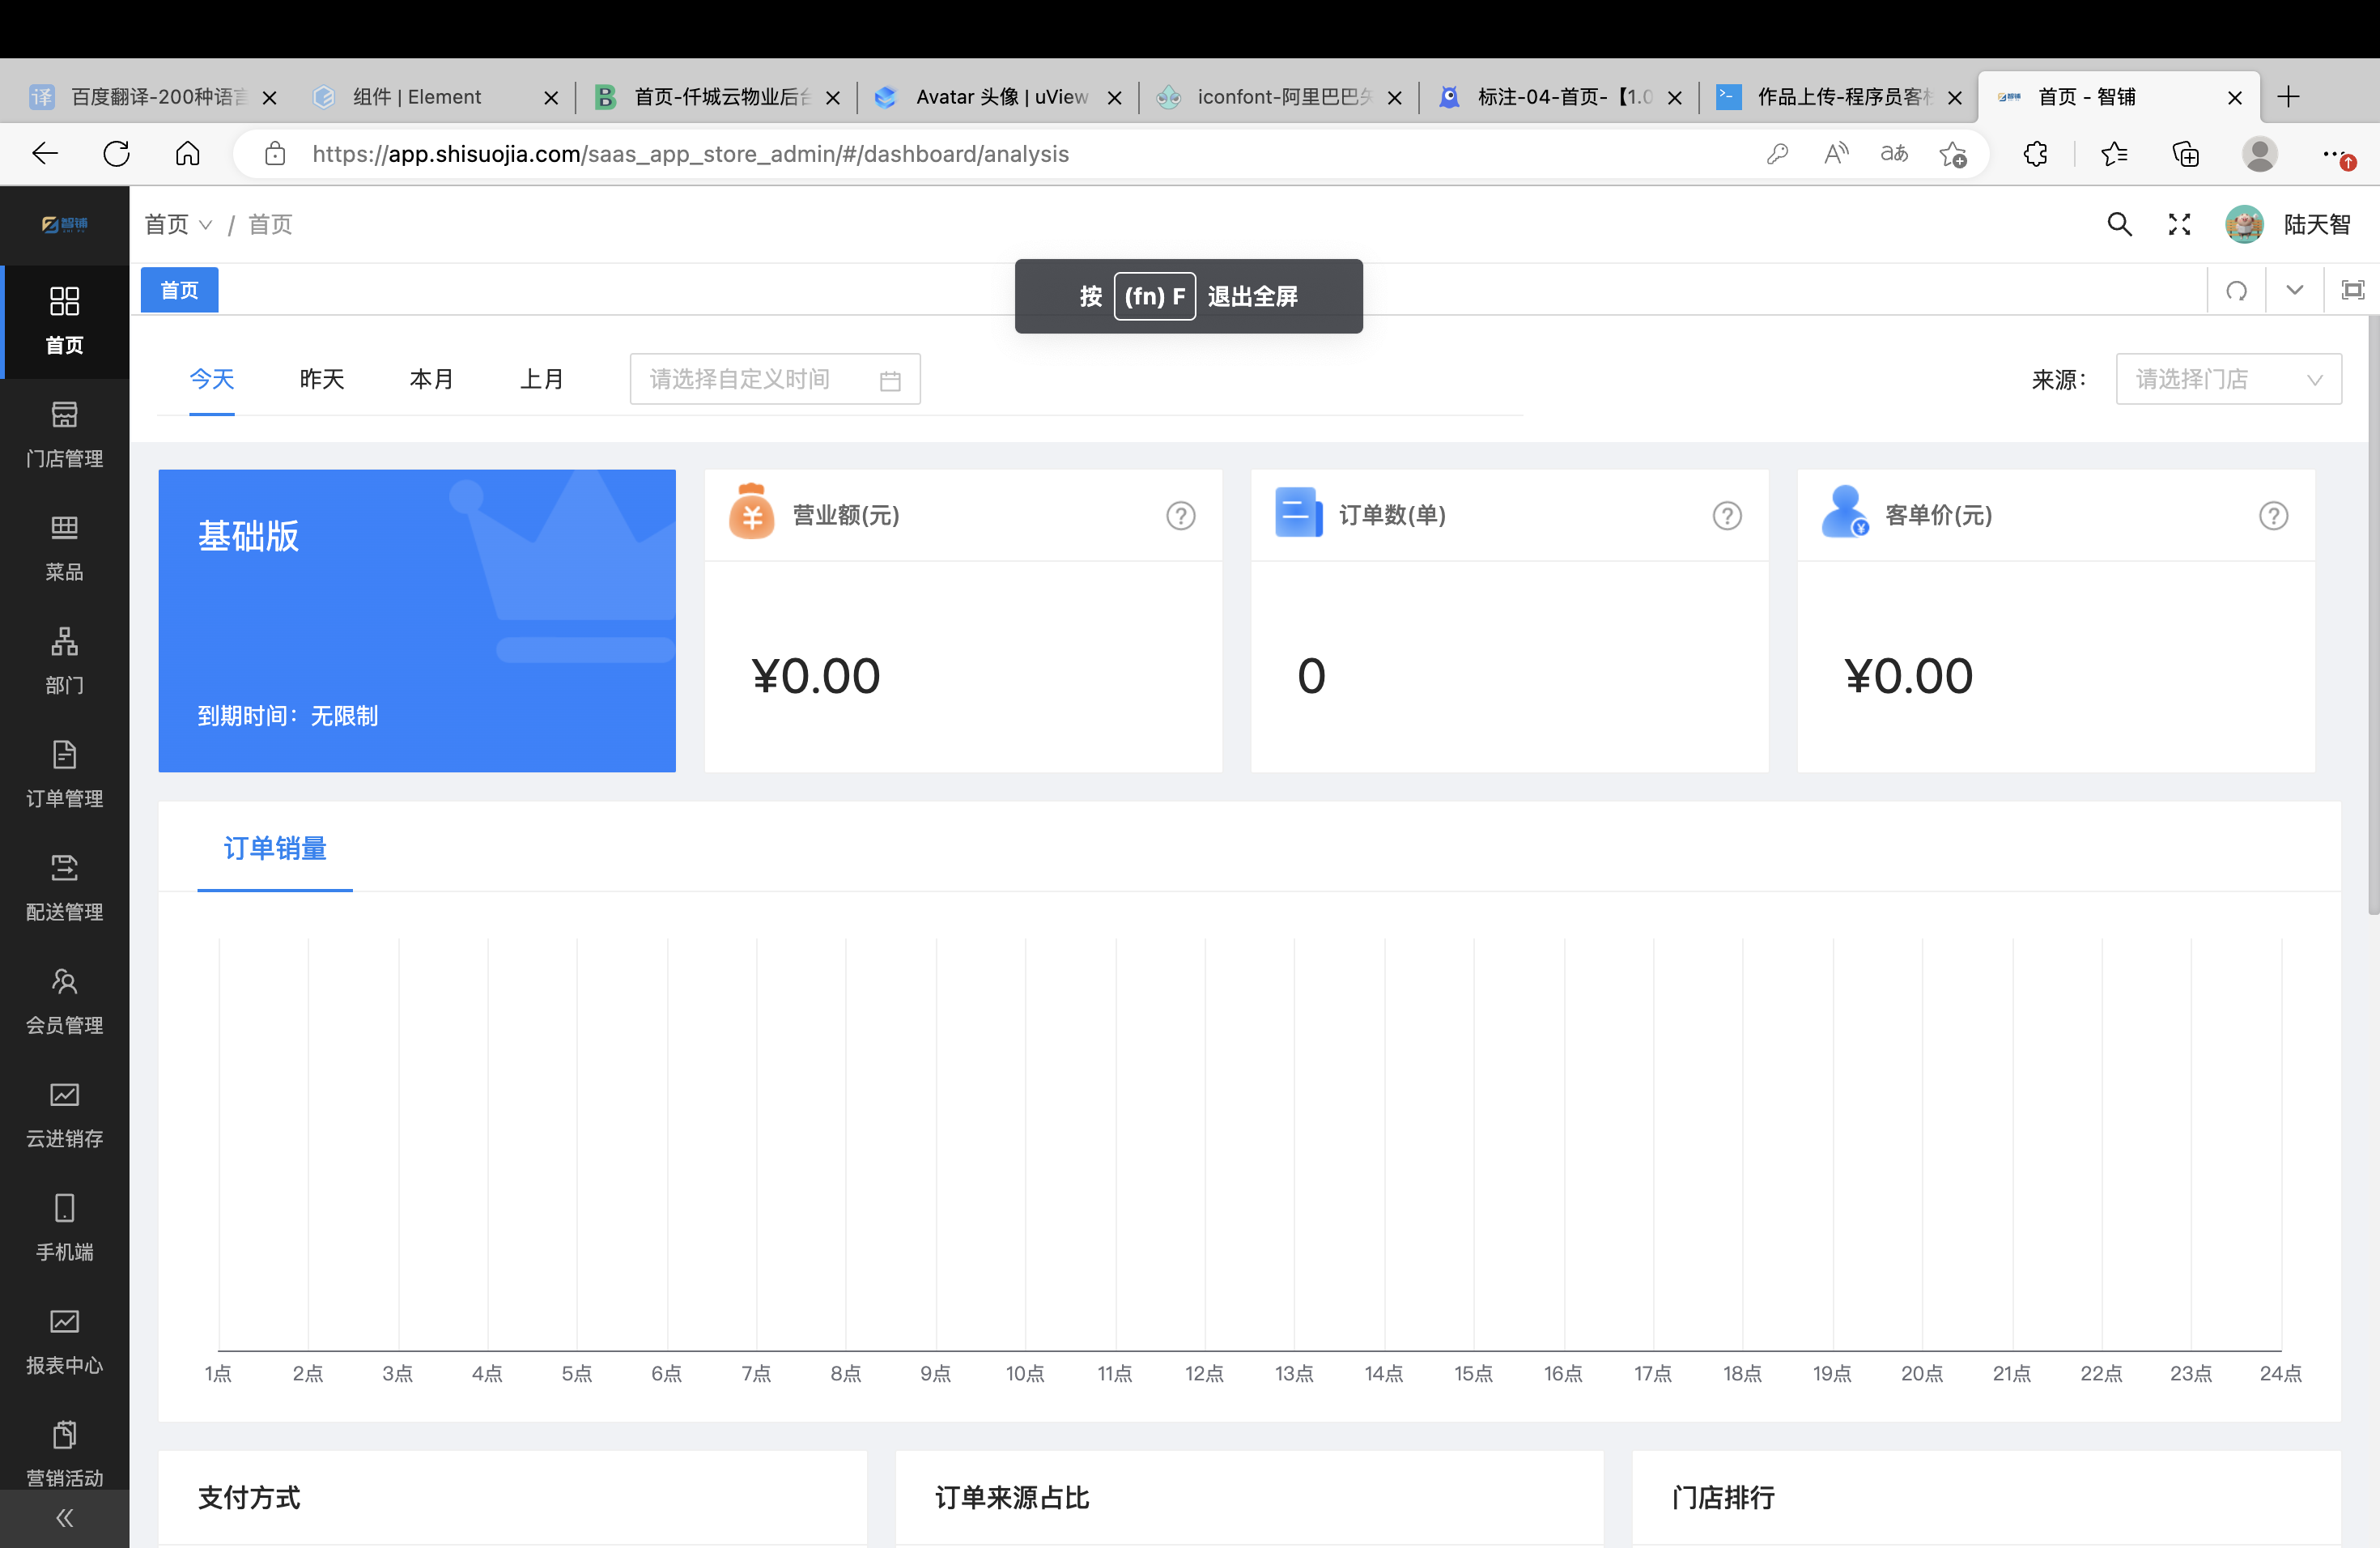Open 云进销存 in the sidebar
This screenshot has width=2380, height=1548.
(x=64, y=1114)
